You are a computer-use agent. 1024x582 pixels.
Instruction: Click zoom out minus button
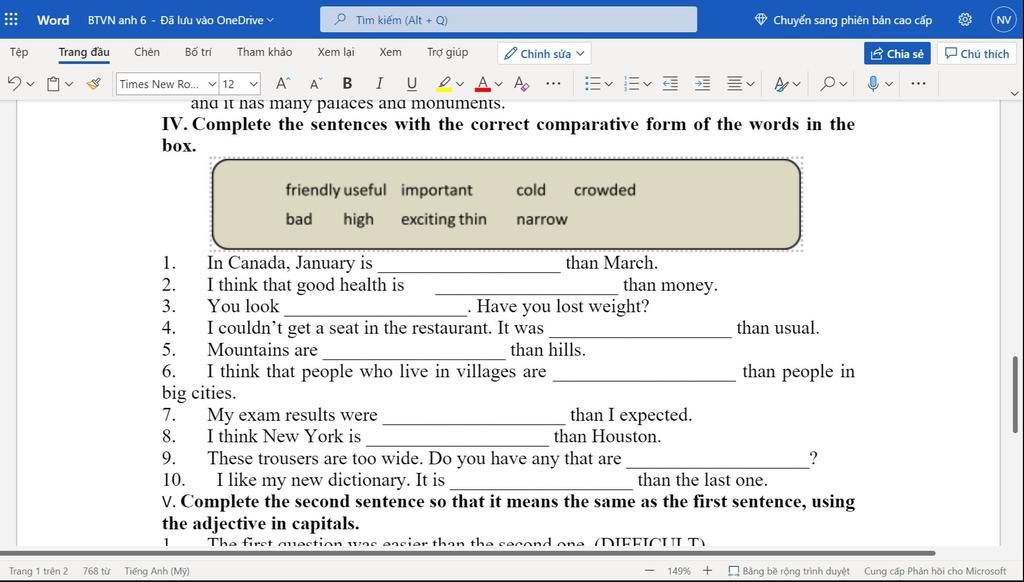tap(649, 571)
